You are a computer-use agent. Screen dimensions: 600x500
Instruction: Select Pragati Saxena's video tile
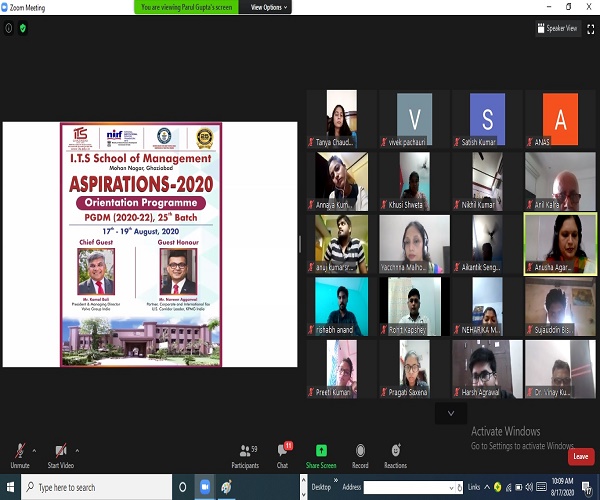click(414, 369)
